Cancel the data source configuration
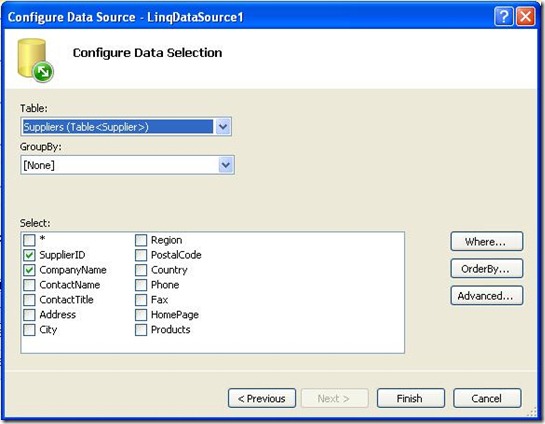 tap(487, 398)
